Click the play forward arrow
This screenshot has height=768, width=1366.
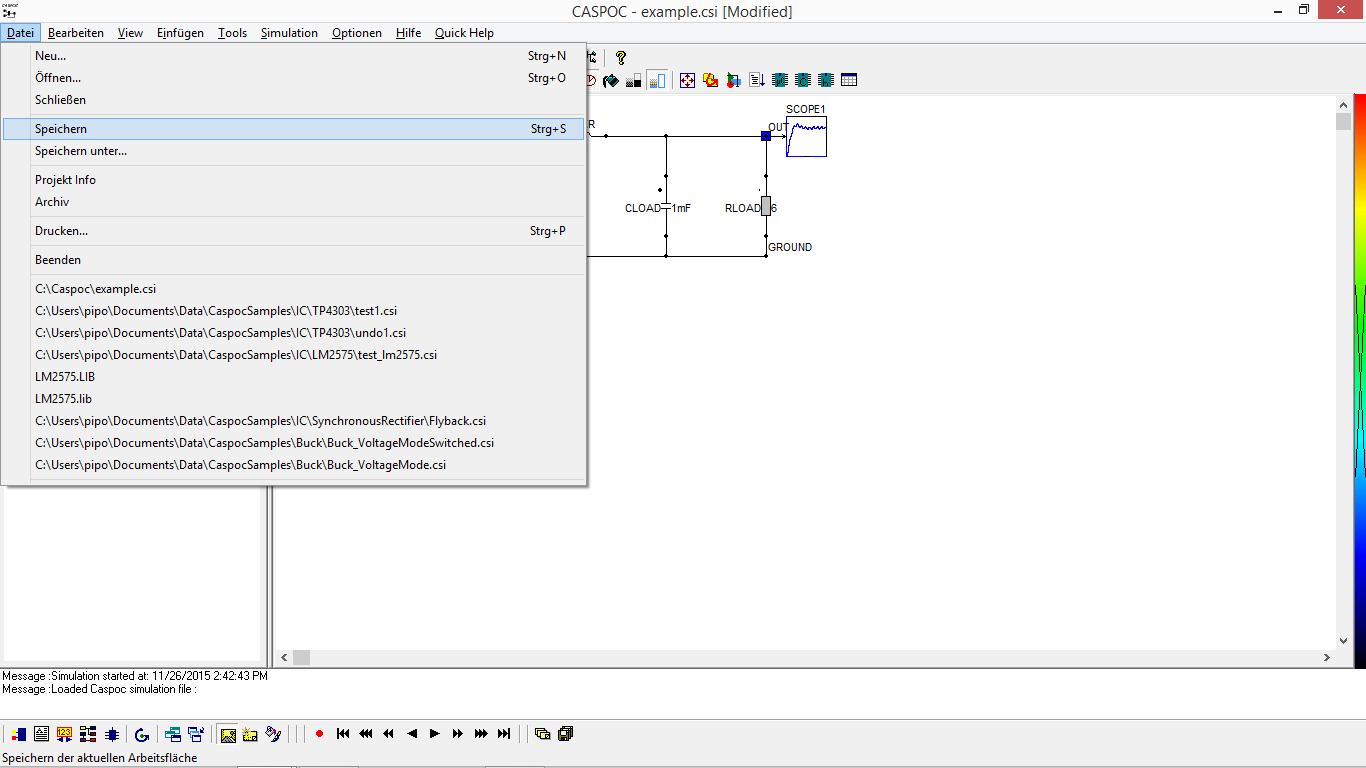[434, 734]
